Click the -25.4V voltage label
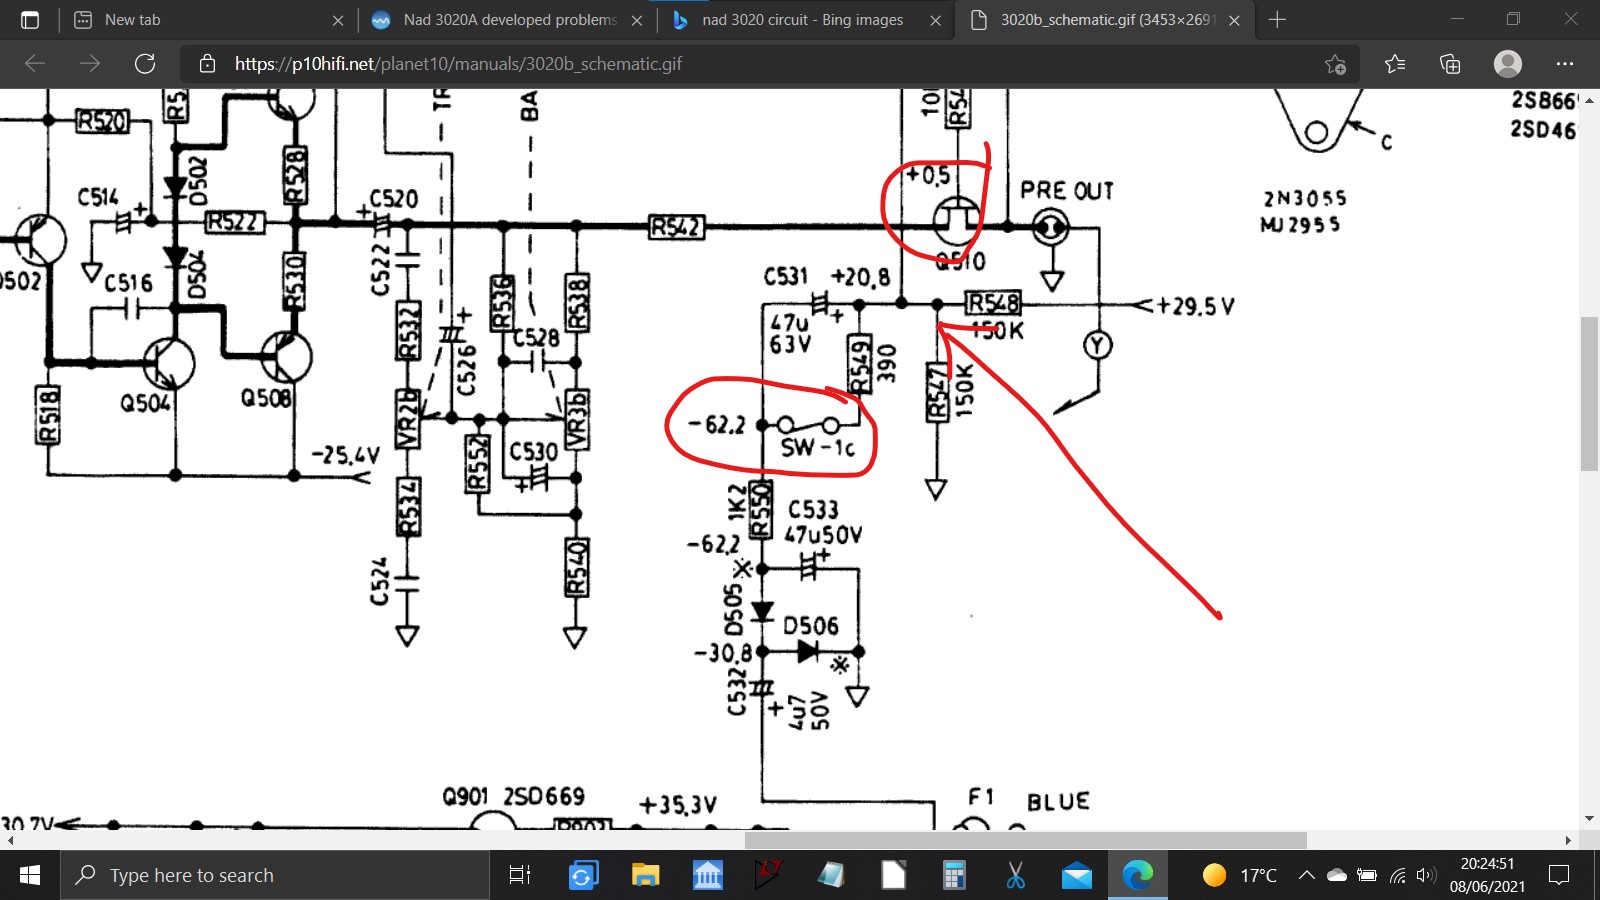 click(346, 456)
